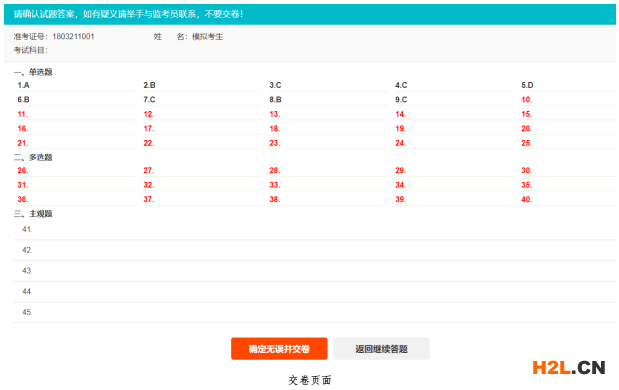Screen dimensions: 619x390
Task: Click the teal confirmation notice banner text
Action: (128, 14)
